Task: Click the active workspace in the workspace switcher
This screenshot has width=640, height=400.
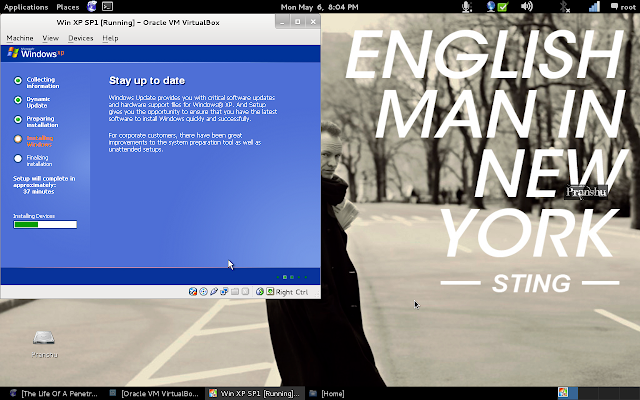Action: click(x=567, y=393)
